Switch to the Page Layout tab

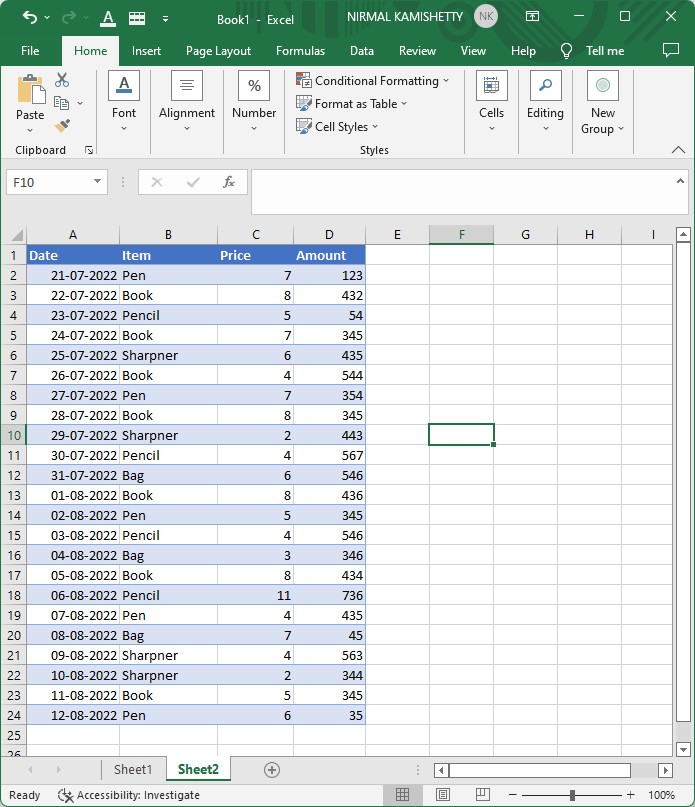pyautogui.click(x=218, y=51)
